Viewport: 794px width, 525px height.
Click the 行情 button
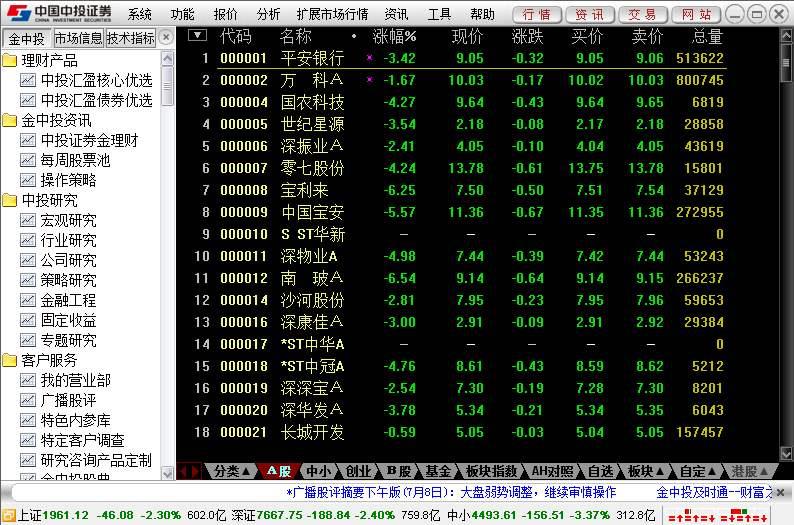(537, 15)
